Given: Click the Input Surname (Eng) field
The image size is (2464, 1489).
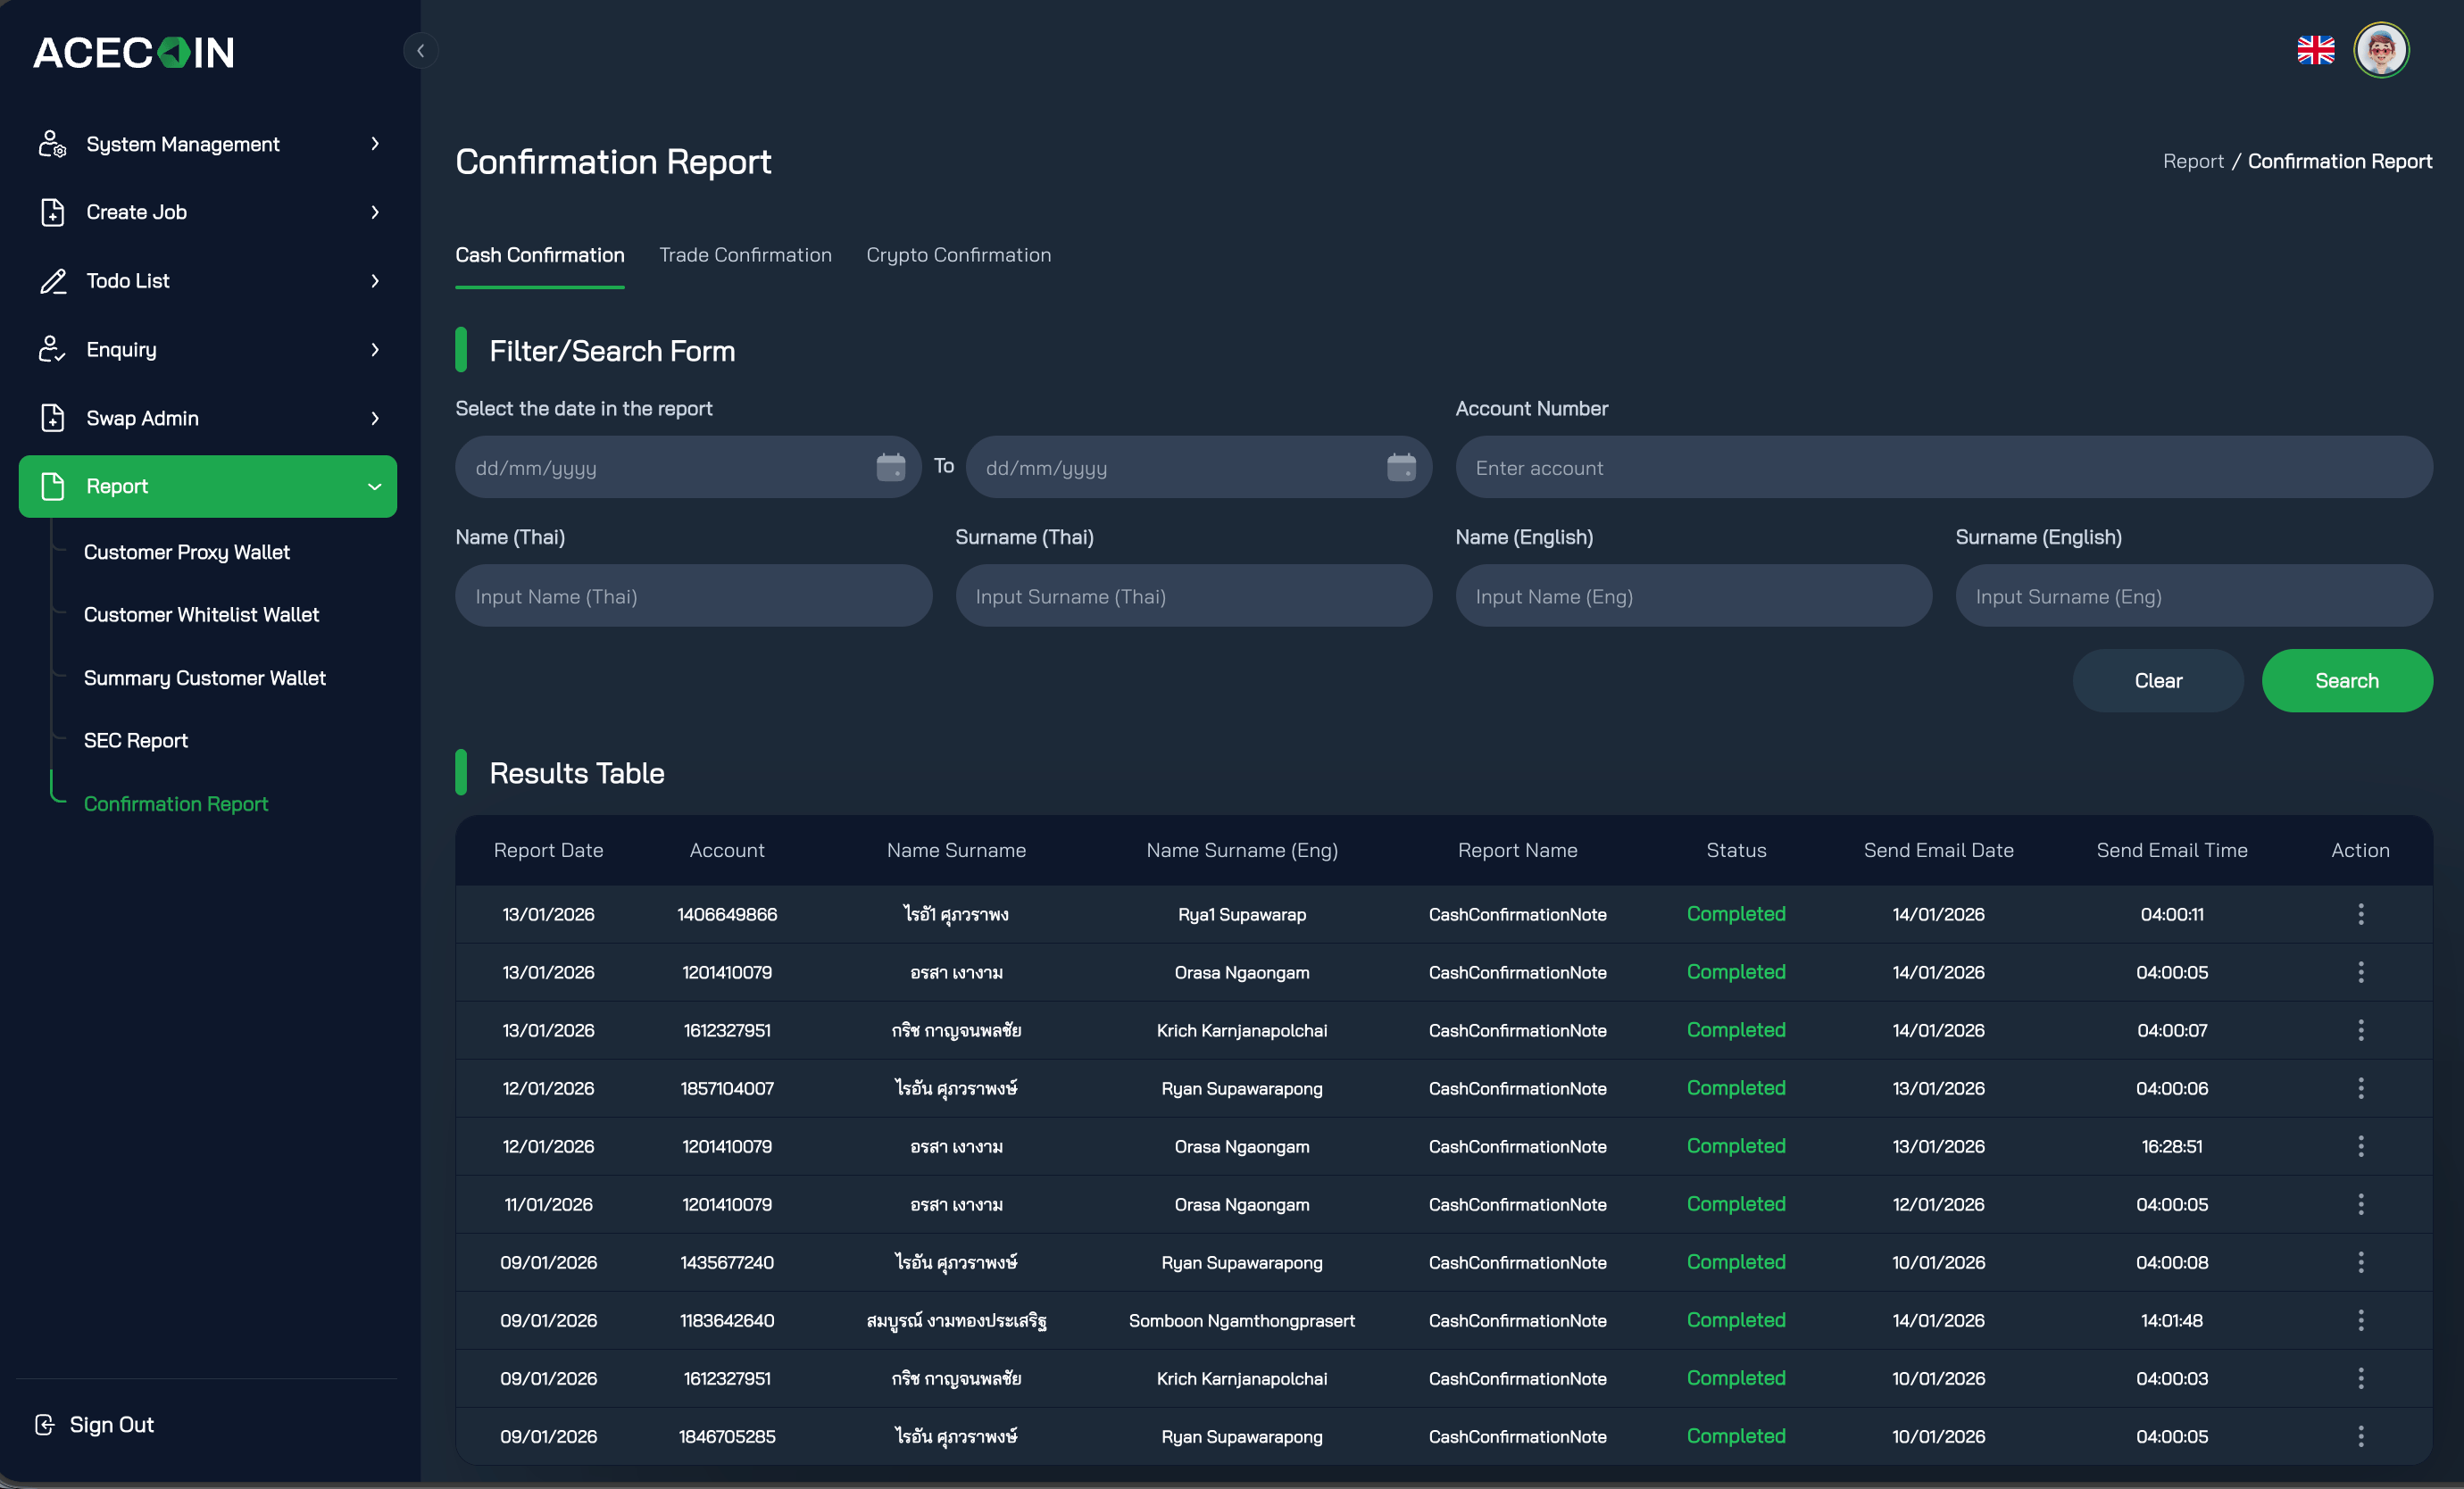Looking at the screenshot, I should click(x=2194, y=596).
